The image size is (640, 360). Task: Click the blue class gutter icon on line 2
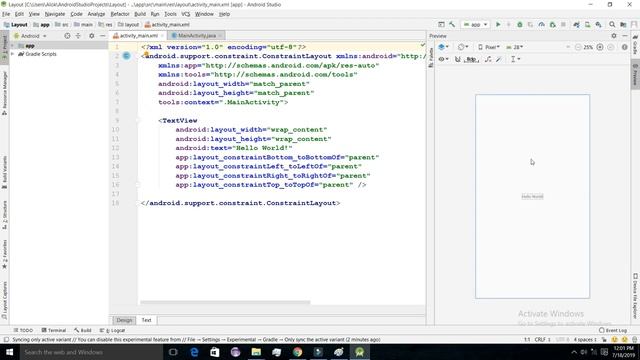point(127,56)
